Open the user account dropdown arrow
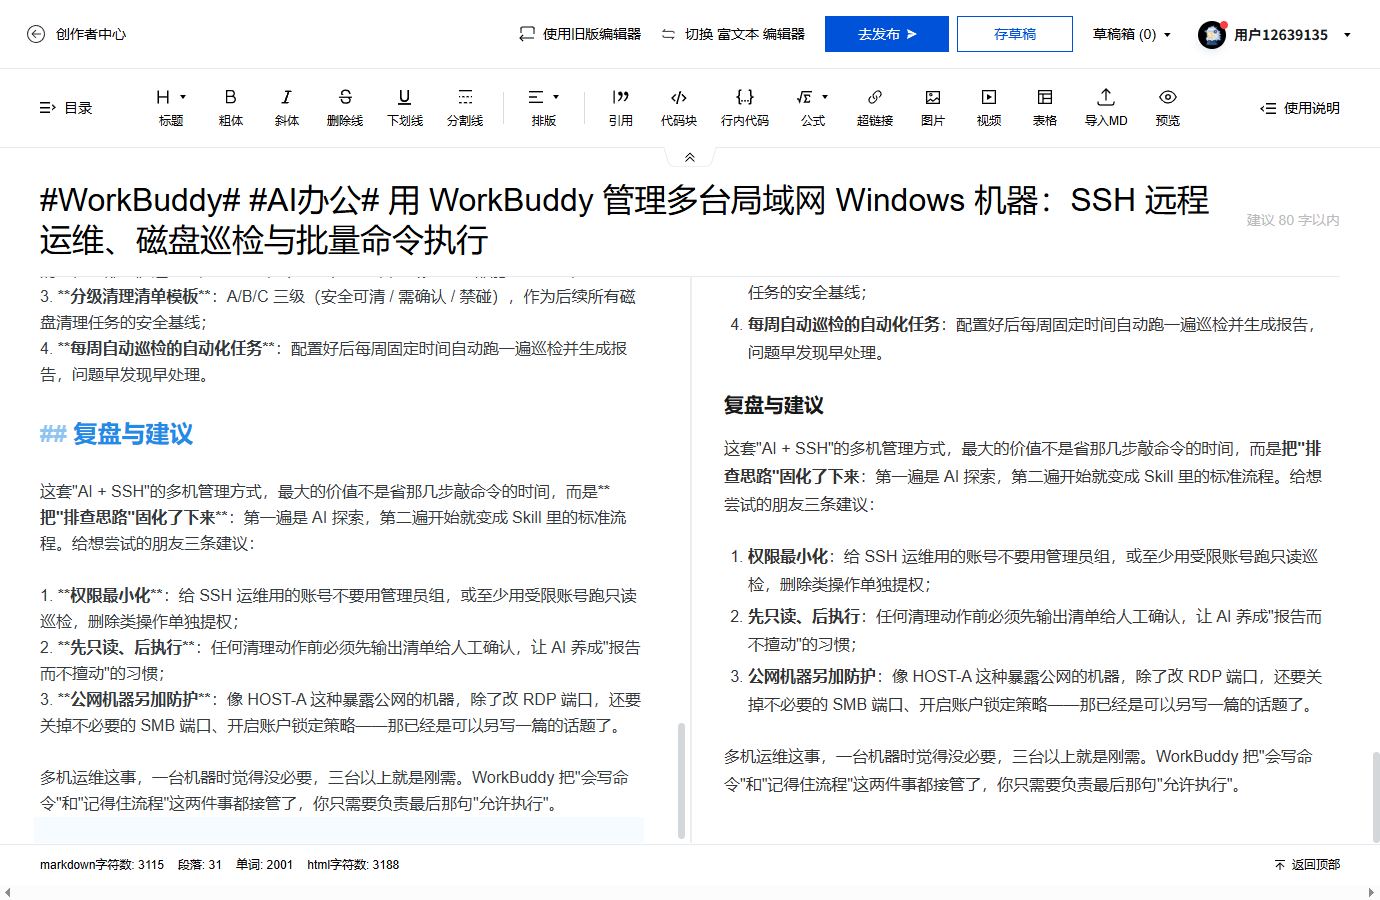1380x900 pixels. click(x=1347, y=35)
